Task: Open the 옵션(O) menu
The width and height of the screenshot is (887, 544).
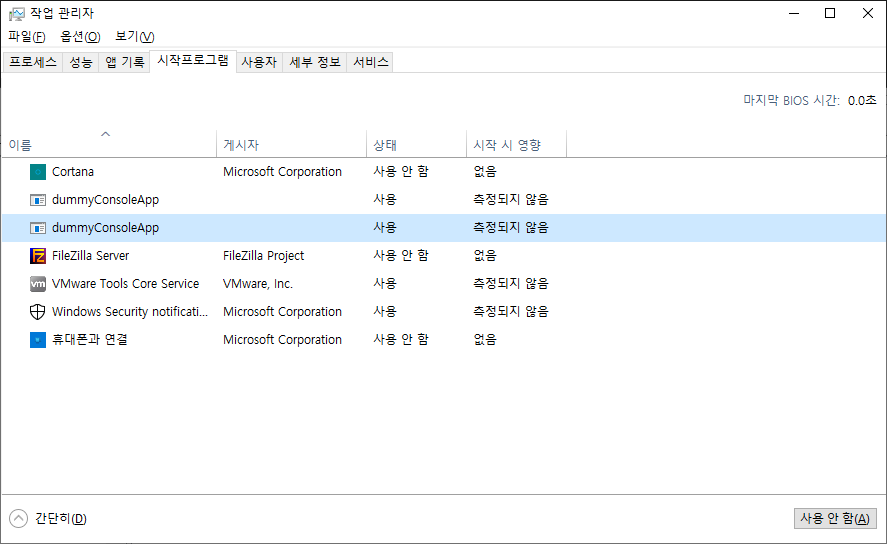Action: click(80, 37)
